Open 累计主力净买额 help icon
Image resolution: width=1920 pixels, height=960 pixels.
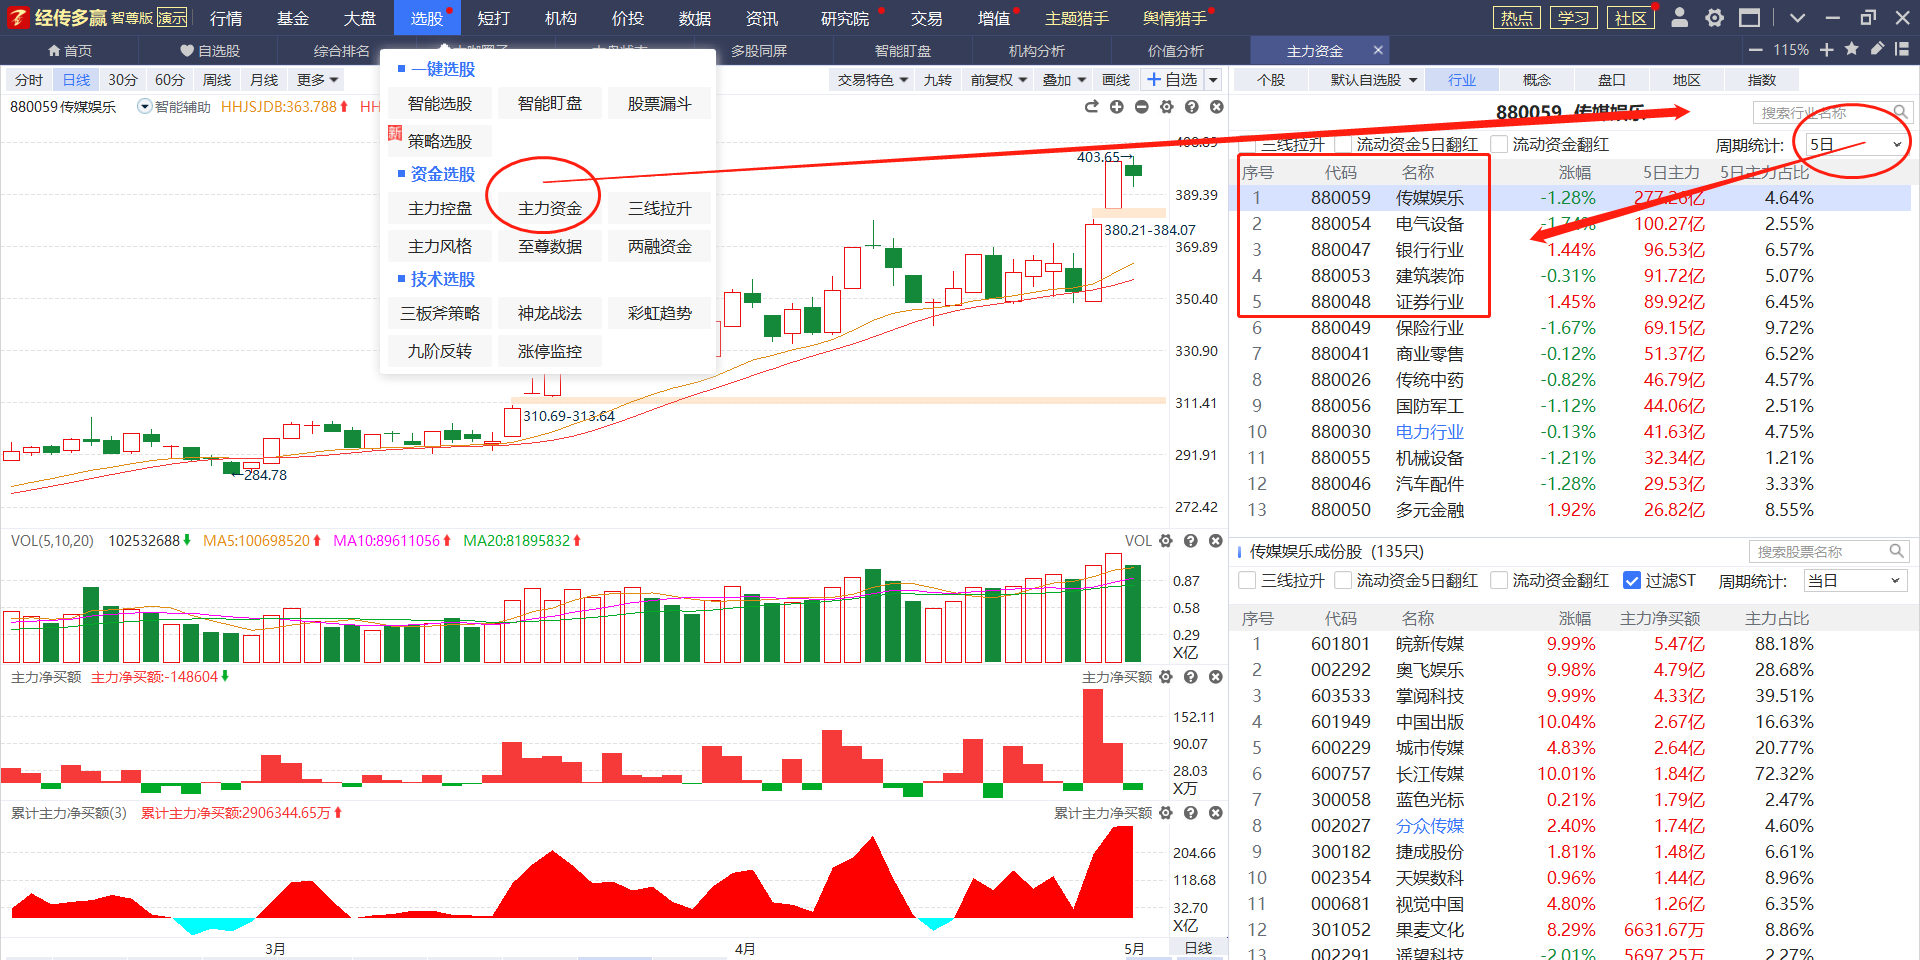click(x=1191, y=813)
